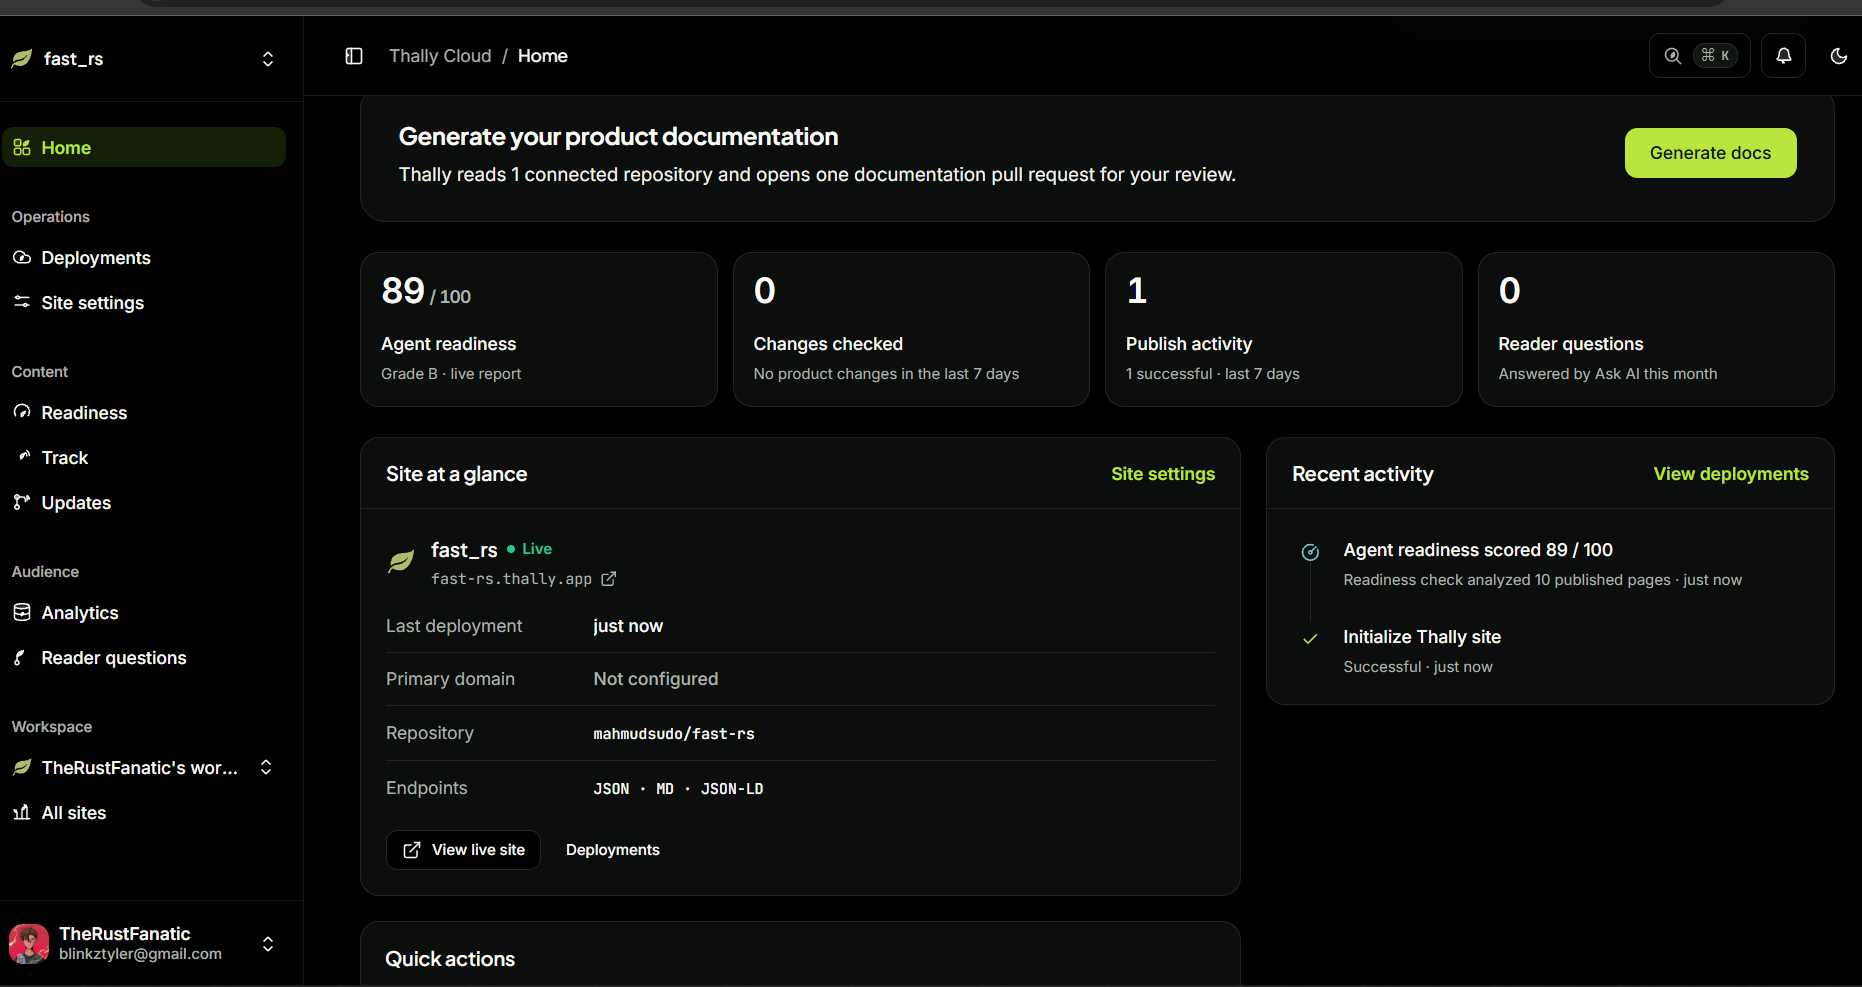The image size is (1862, 987).
Task: Open the Agent readiness score card
Action: point(539,329)
